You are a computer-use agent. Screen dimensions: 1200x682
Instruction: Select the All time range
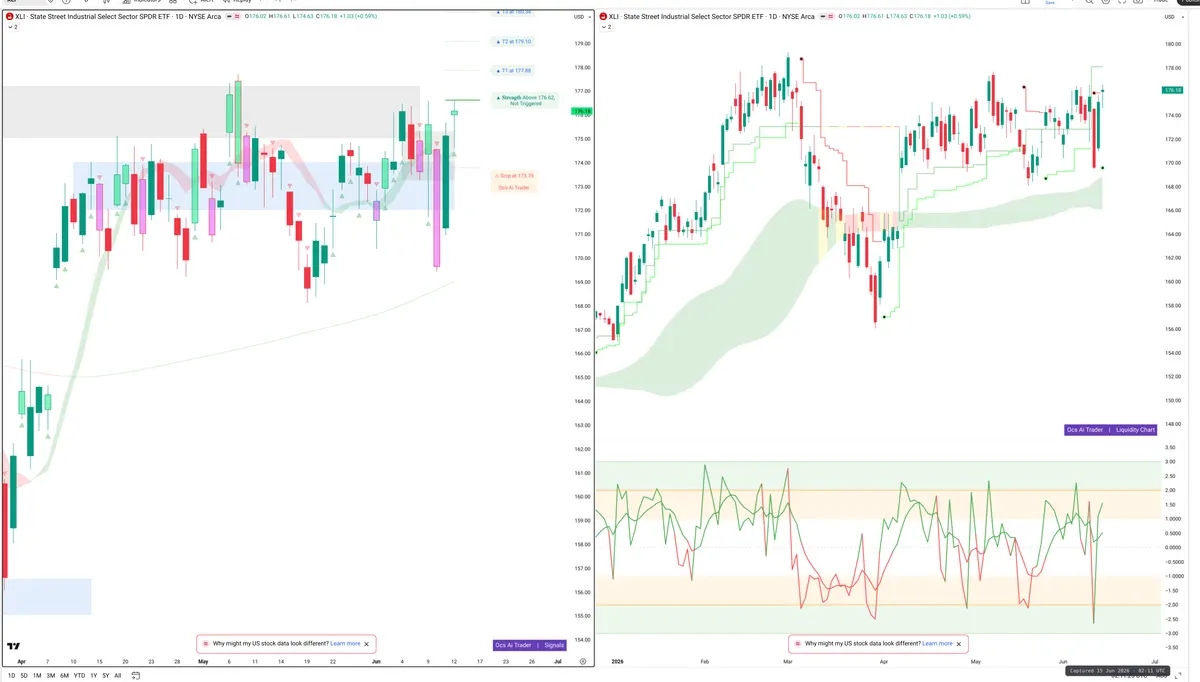pyautogui.click(x=118, y=676)
